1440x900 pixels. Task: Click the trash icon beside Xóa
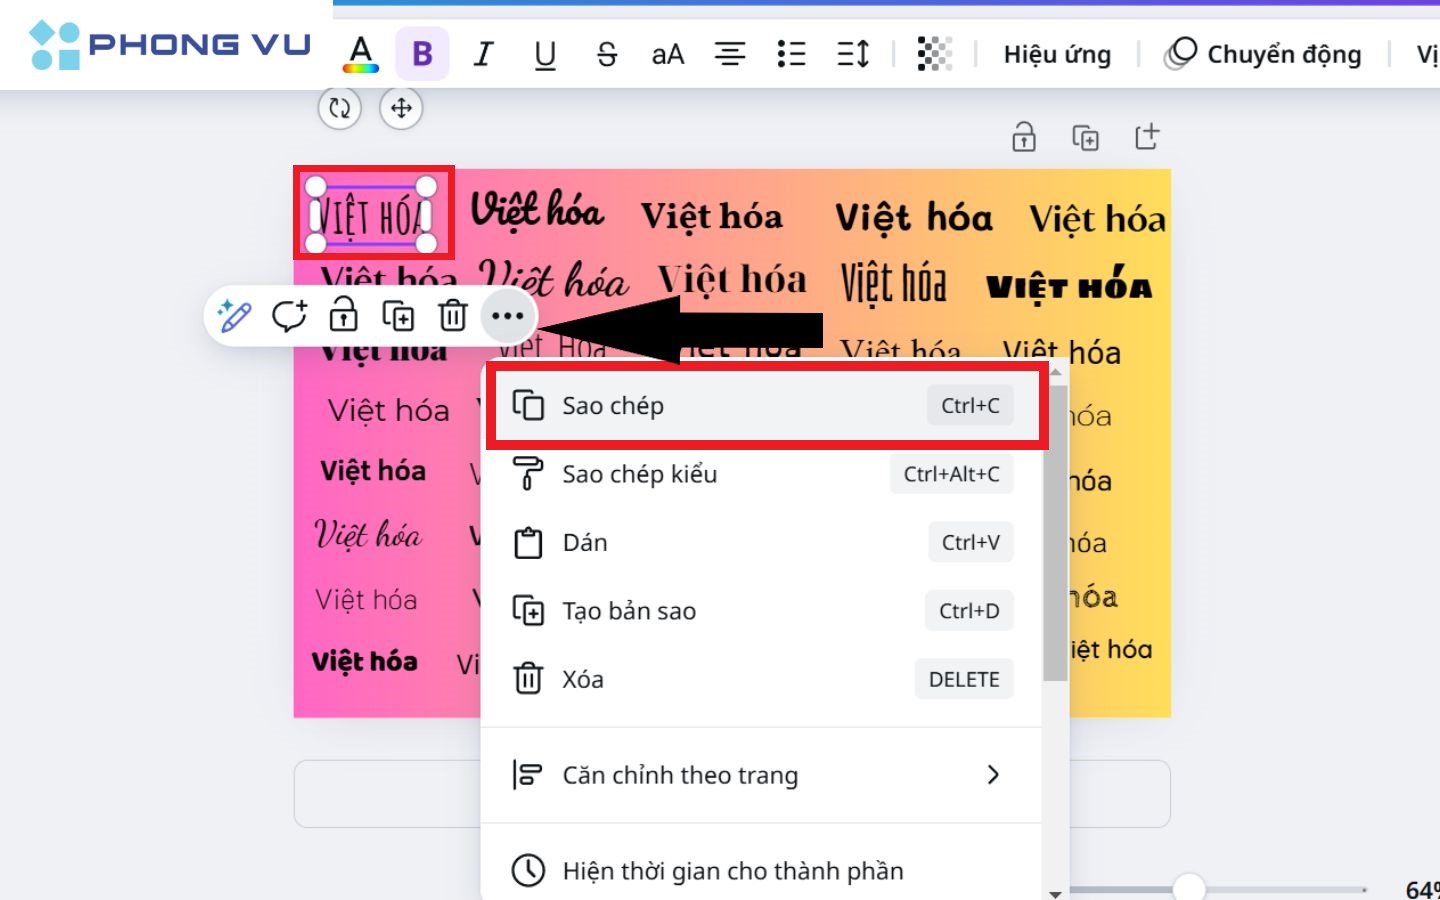pos(528,680)
